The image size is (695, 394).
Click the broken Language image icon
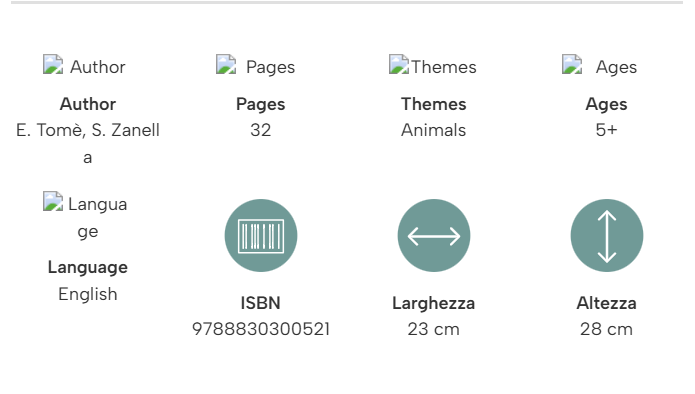(x=53, y=201)
